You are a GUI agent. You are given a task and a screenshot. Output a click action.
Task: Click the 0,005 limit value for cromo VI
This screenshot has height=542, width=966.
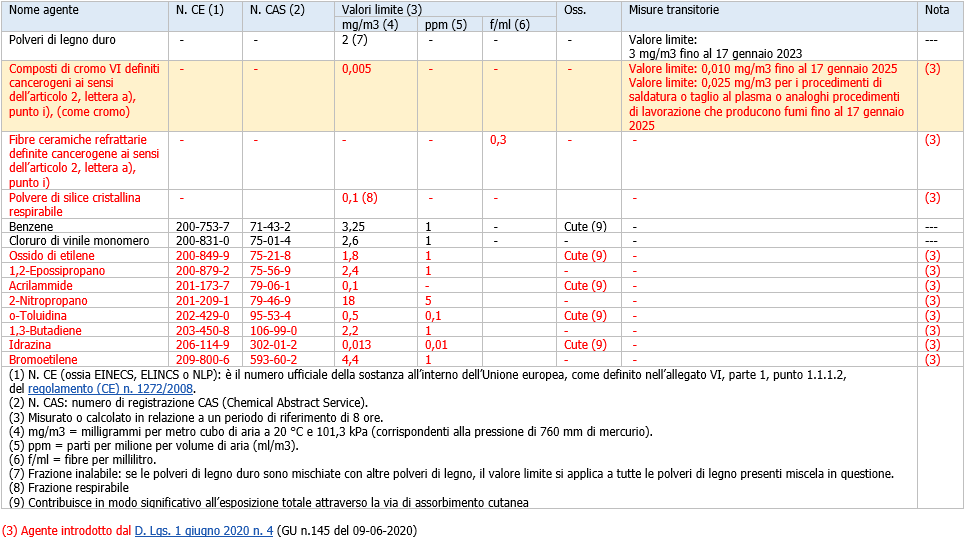pyautogui.click(x=357, y=69)
